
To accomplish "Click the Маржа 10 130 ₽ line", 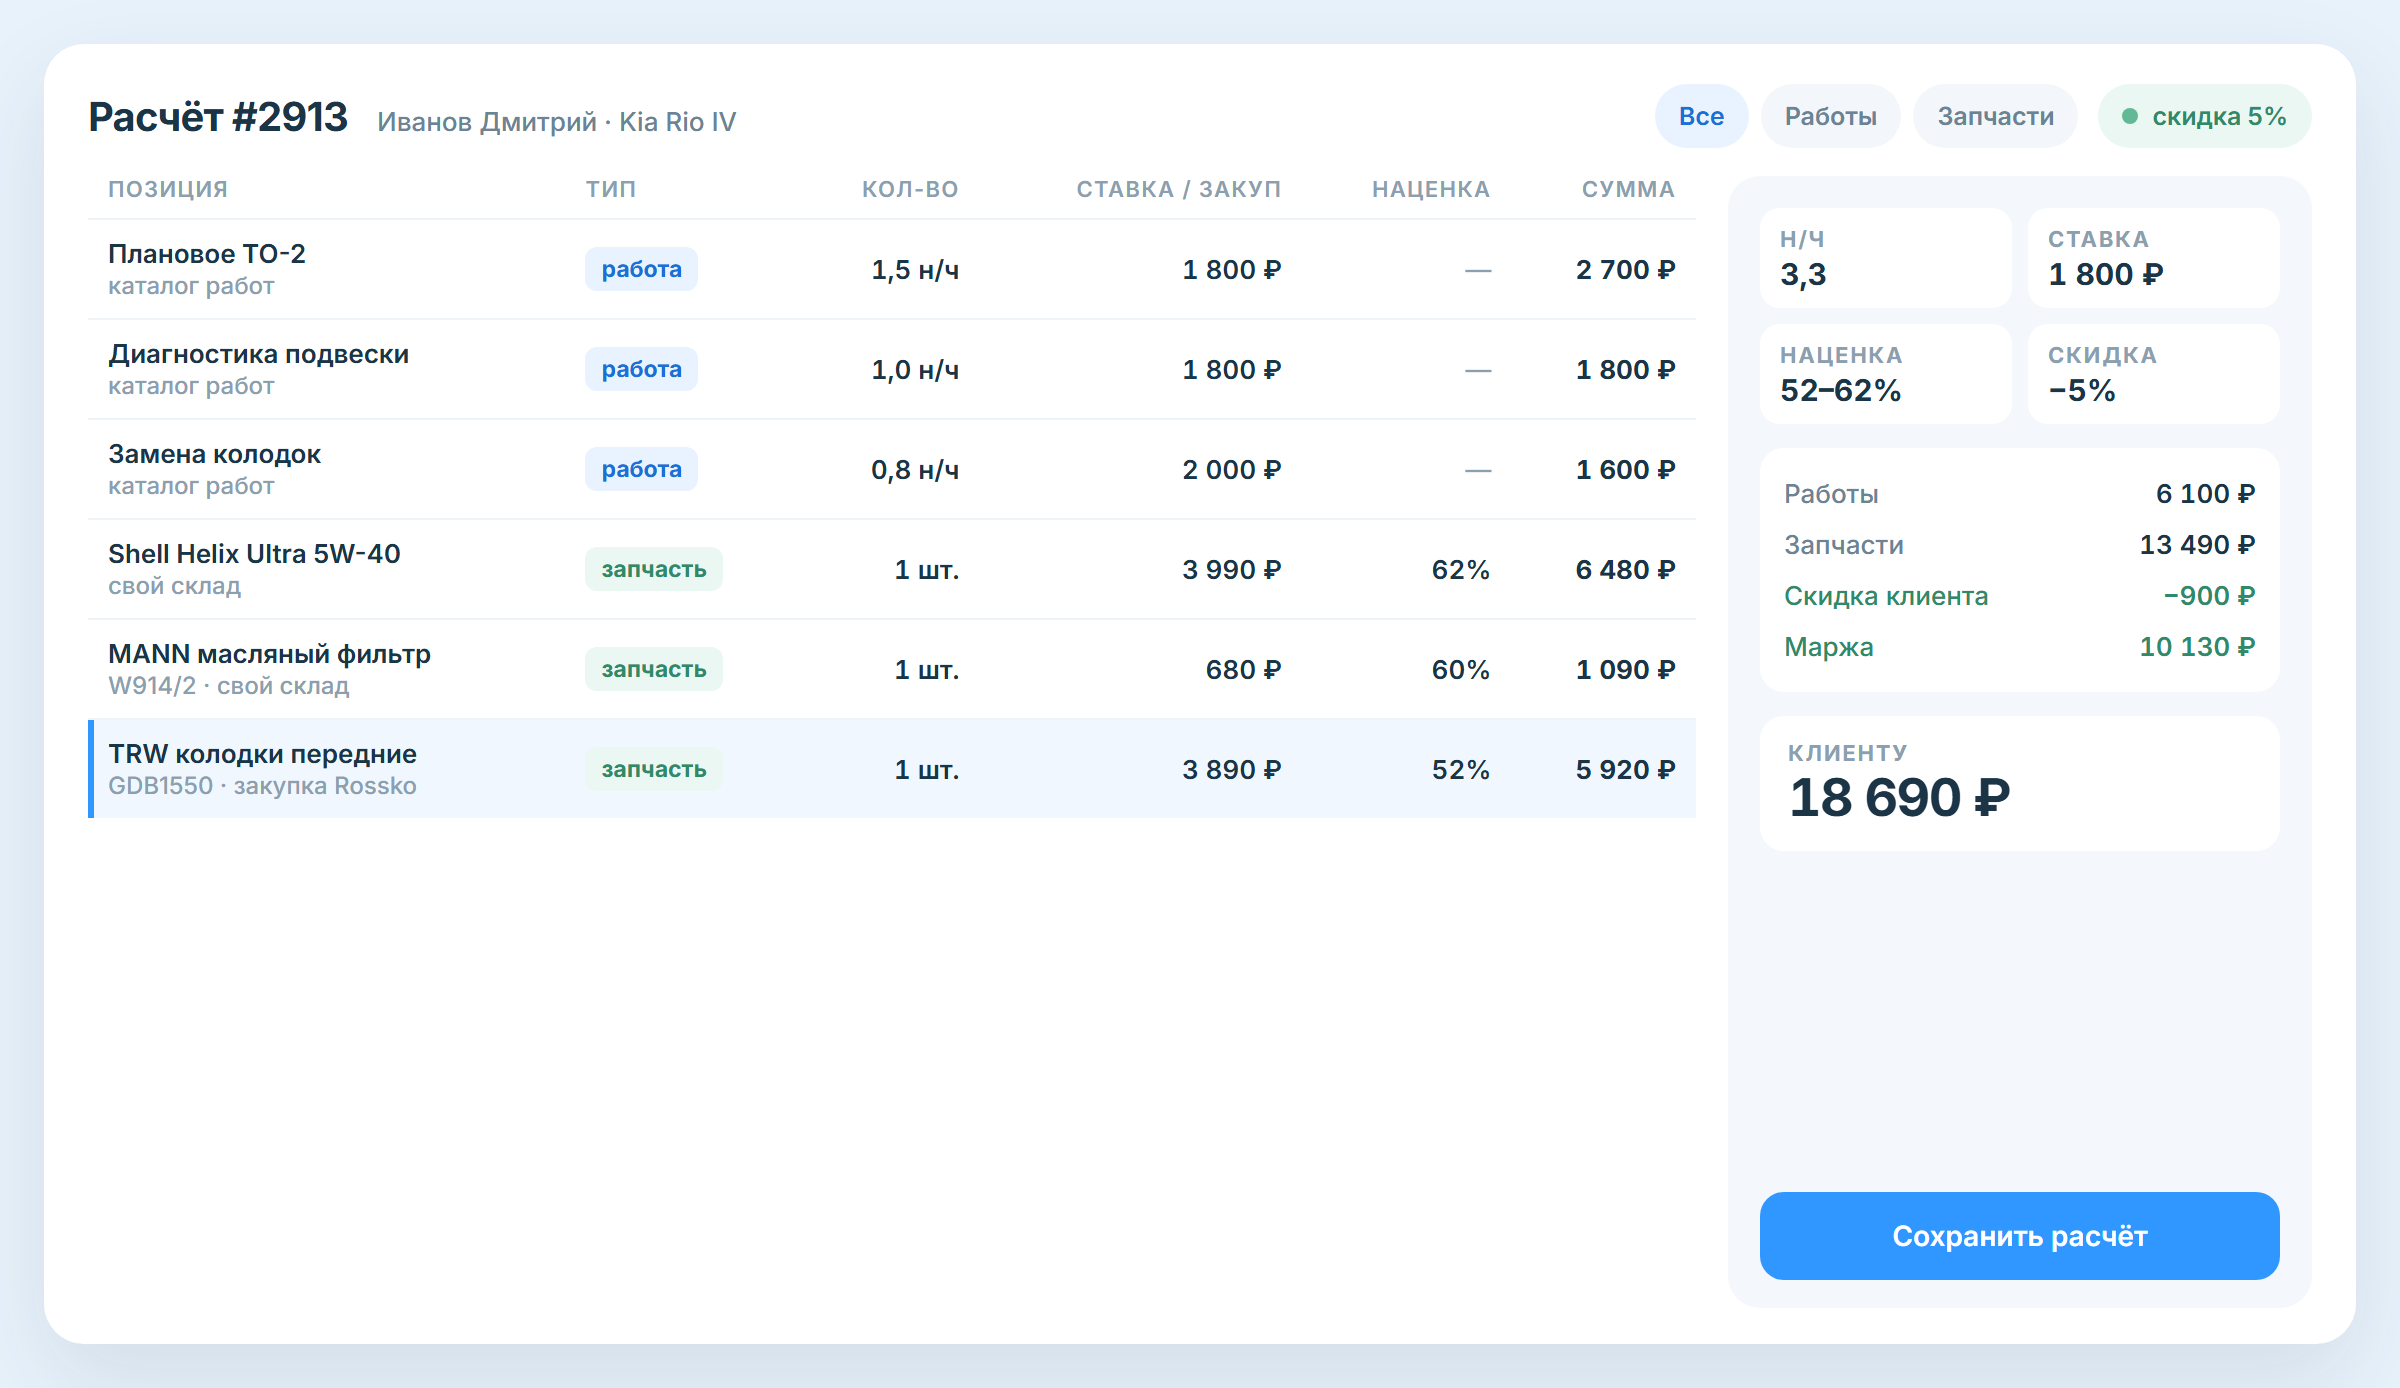I will click(x=2019, y=647).
